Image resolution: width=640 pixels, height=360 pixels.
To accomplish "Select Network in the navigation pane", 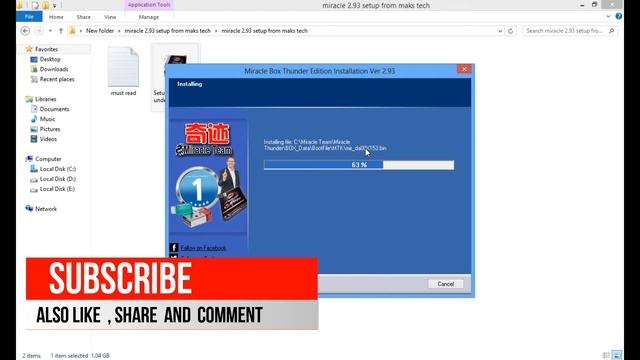I will coord(46,209).
